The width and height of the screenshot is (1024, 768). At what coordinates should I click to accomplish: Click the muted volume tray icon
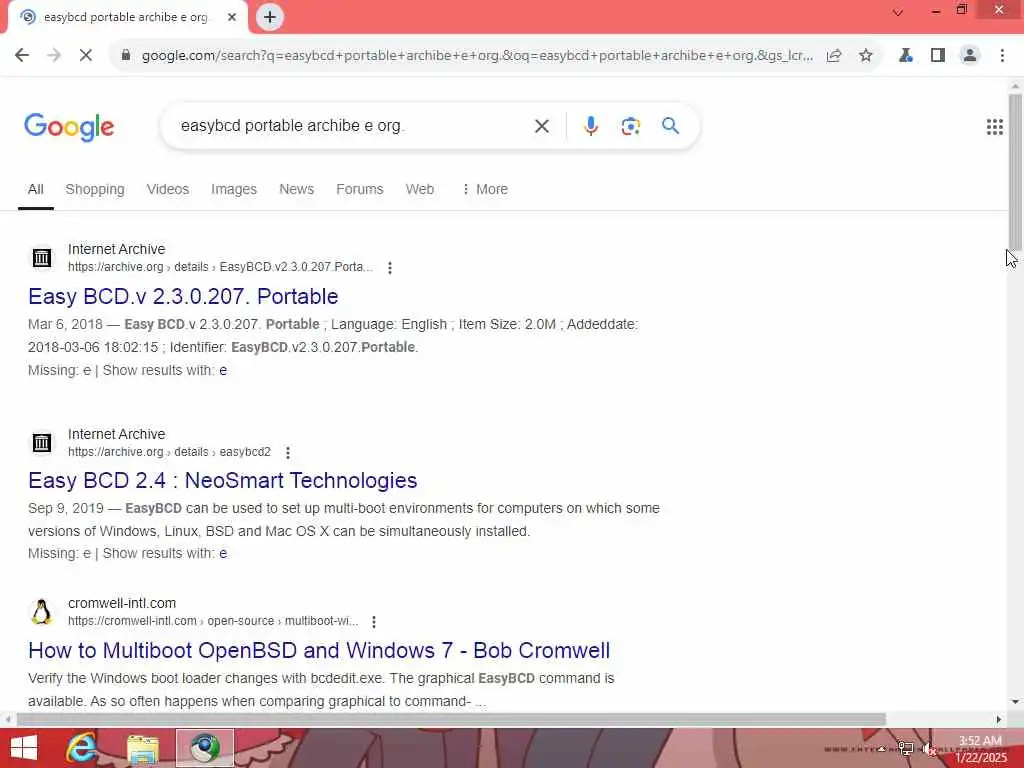pyautogui.click(x=930, y=749)
